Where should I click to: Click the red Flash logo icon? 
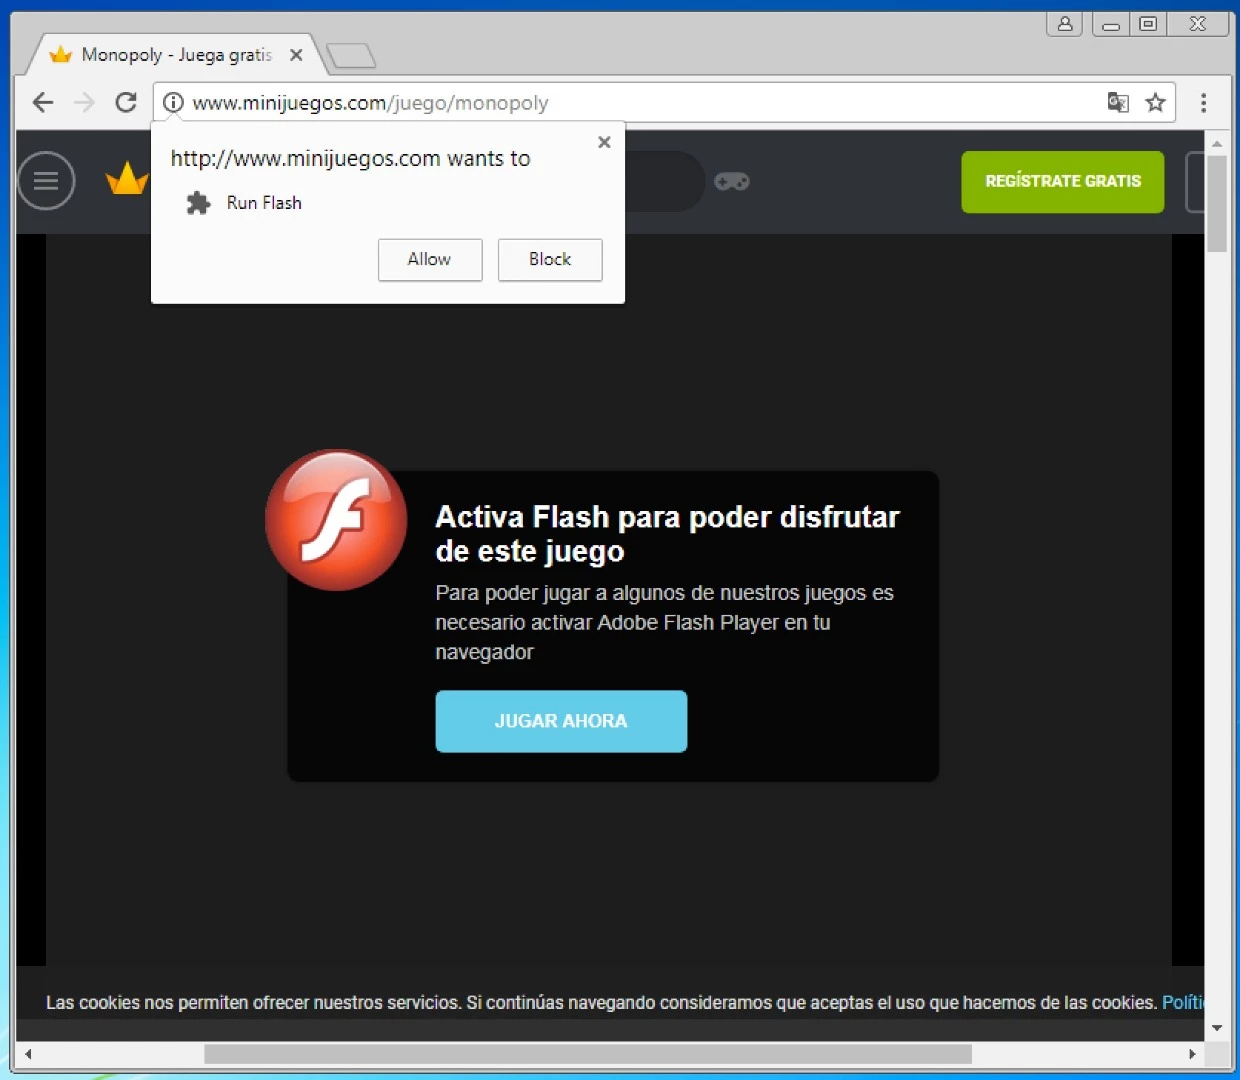[336, 520]
